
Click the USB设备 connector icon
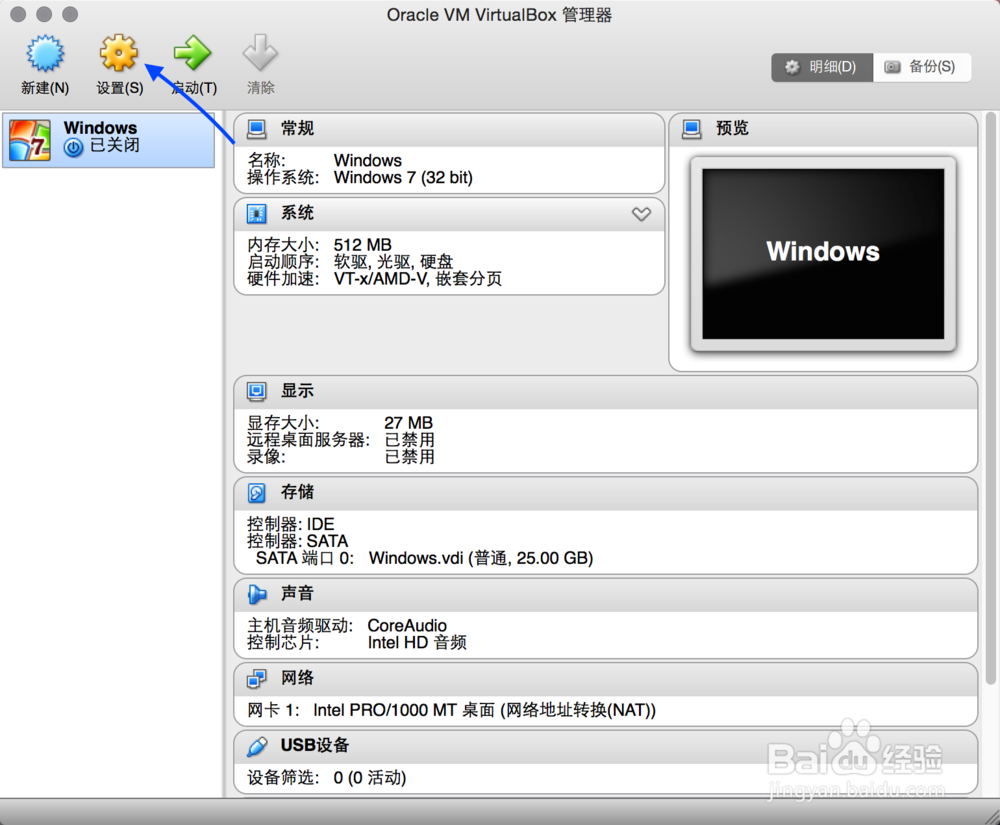256,745
